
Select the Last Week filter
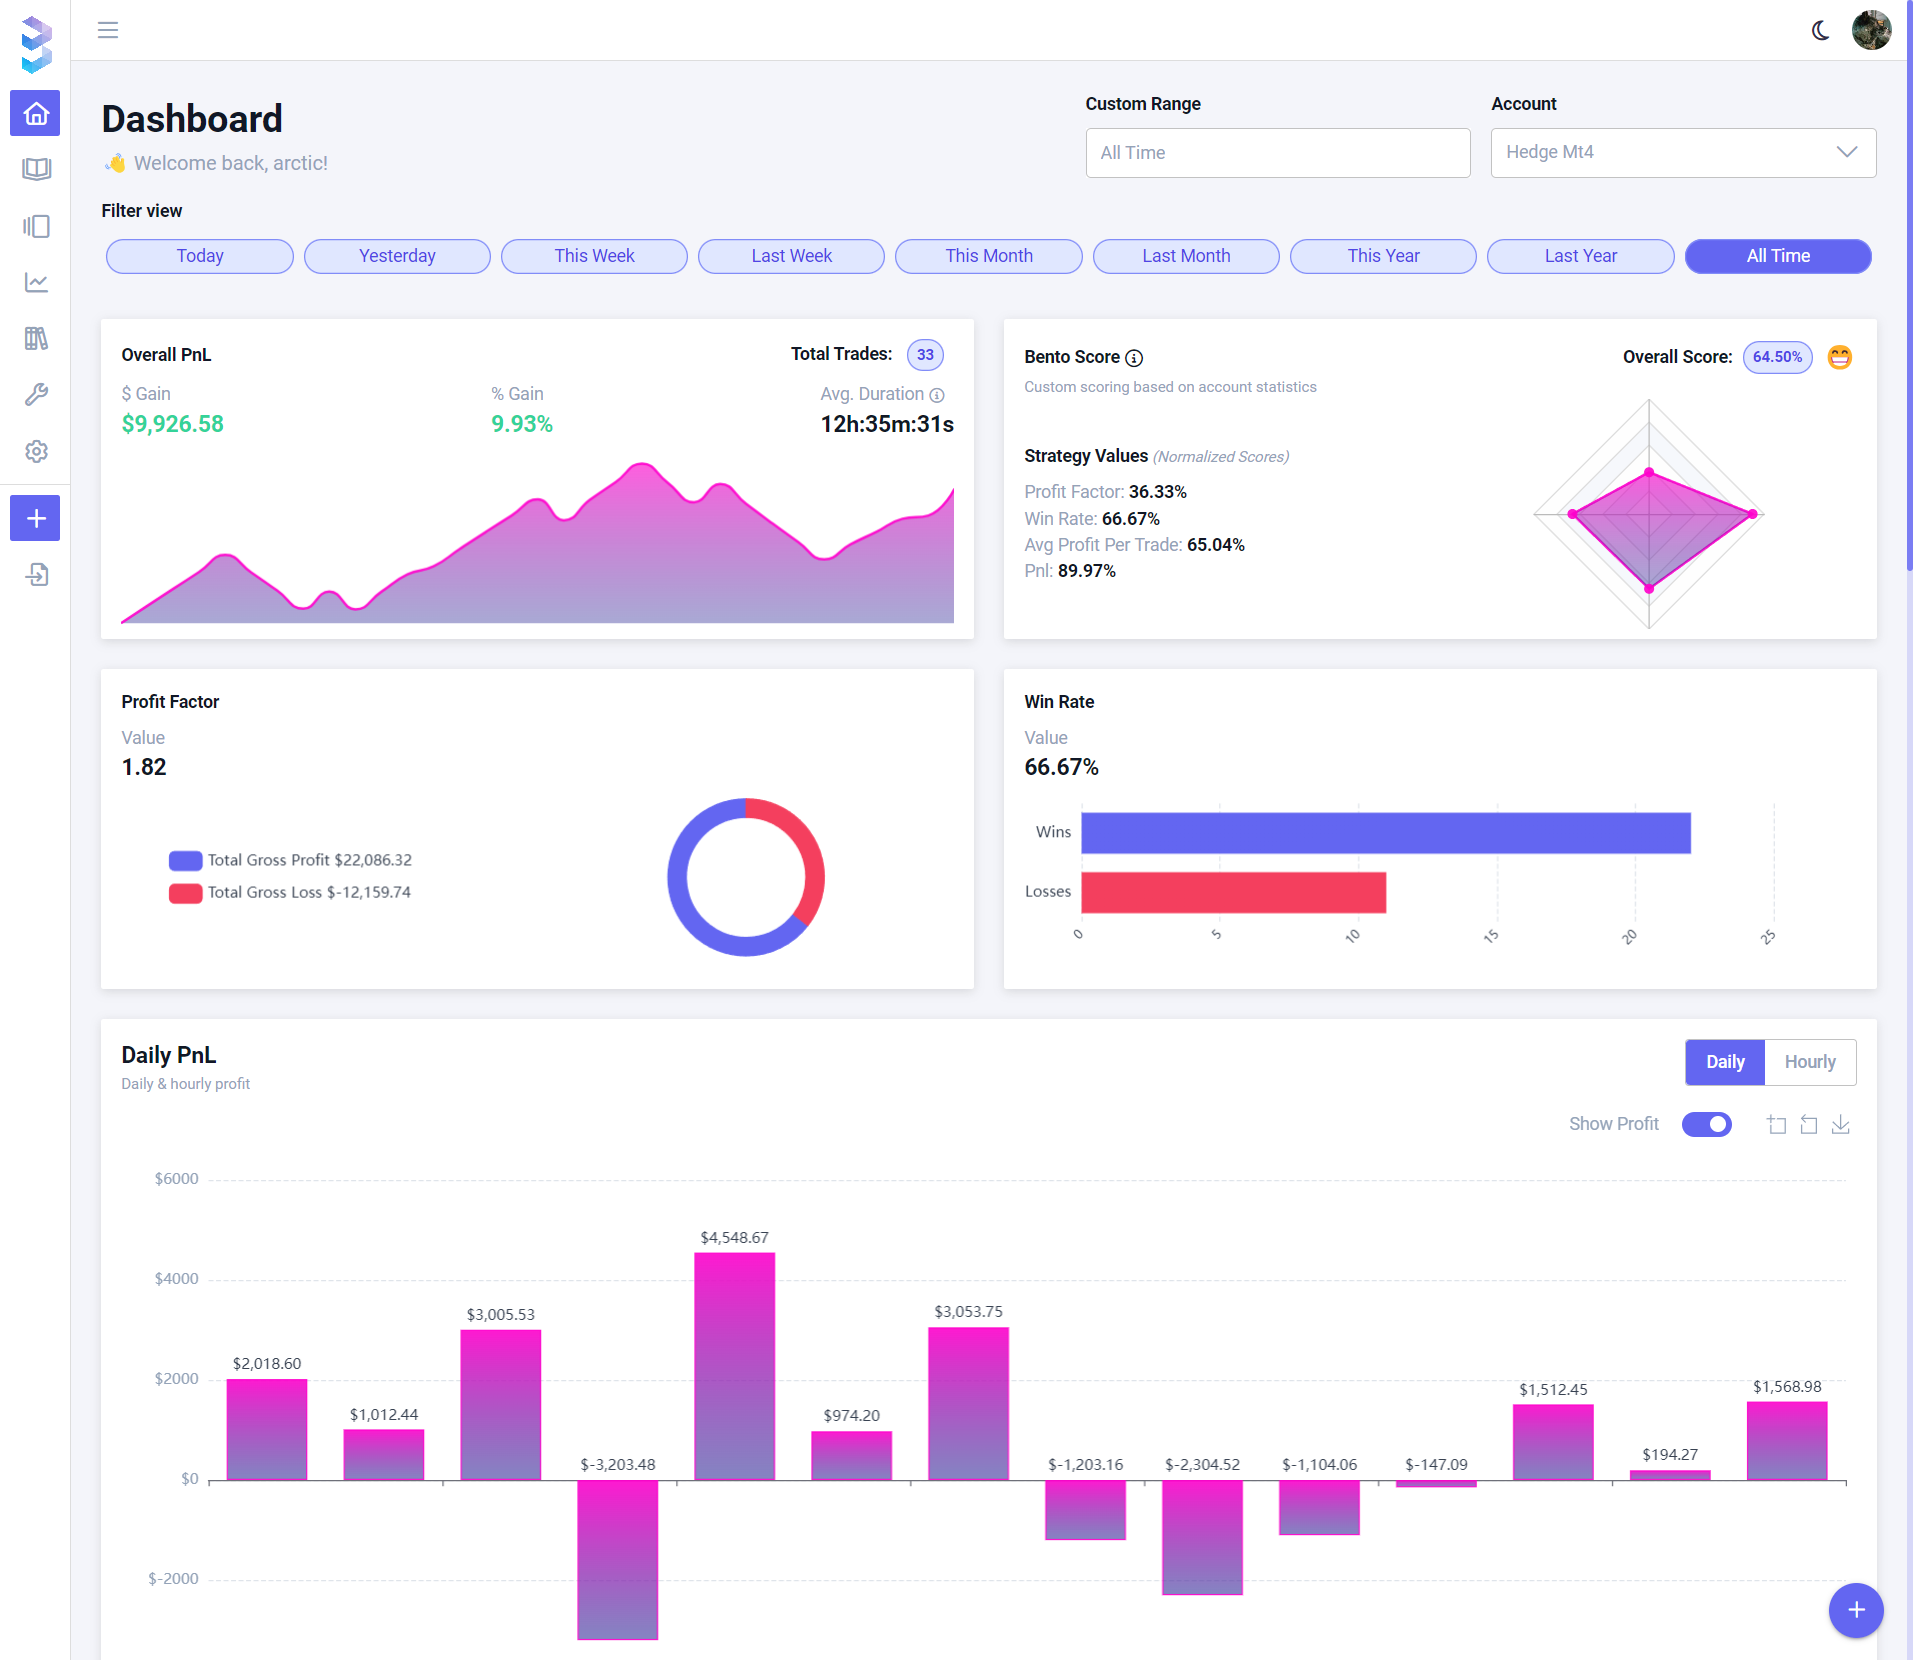[791, 256]
